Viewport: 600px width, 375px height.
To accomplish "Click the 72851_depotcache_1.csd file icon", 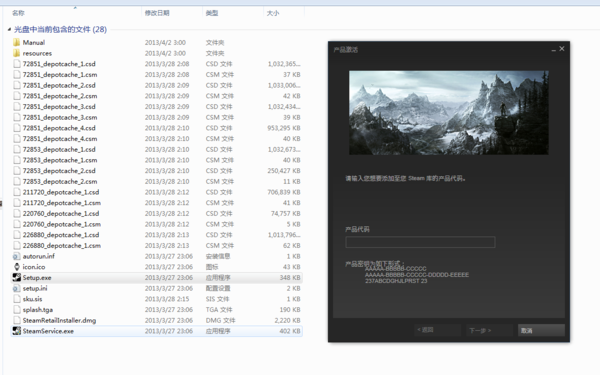I will click(x=16, y=64).
